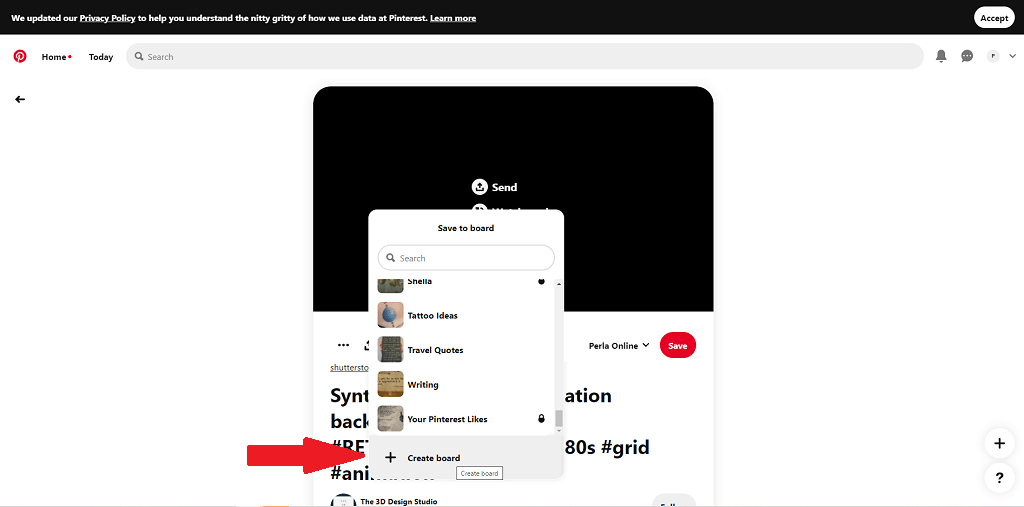The image size is (1024, 507).
Task: Click the Pinterest logo
Action: (x=20, y=57)
